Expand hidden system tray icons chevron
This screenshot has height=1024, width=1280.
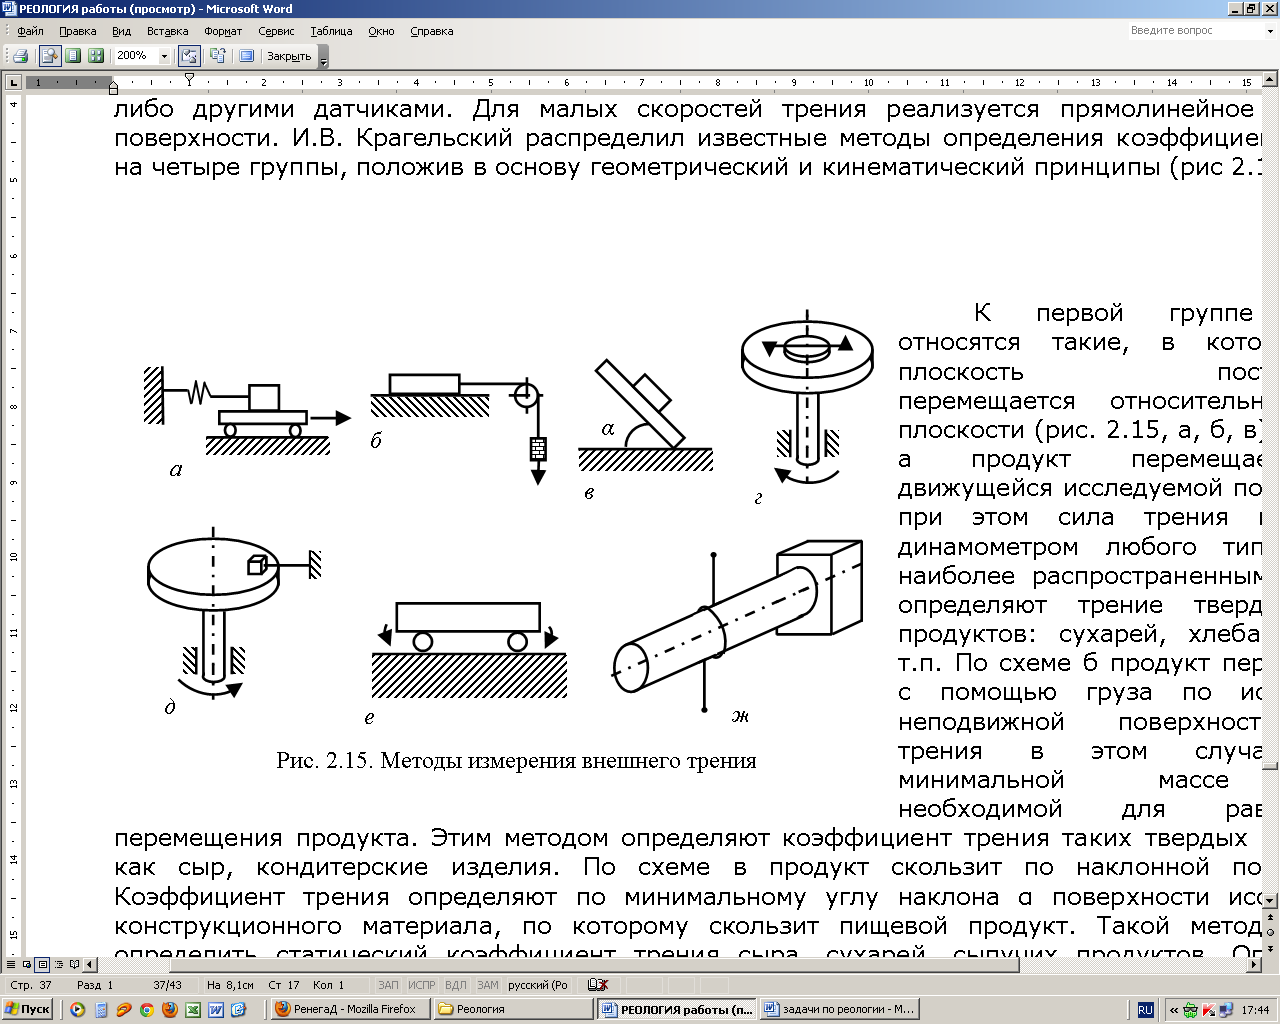[1174, 1010]
